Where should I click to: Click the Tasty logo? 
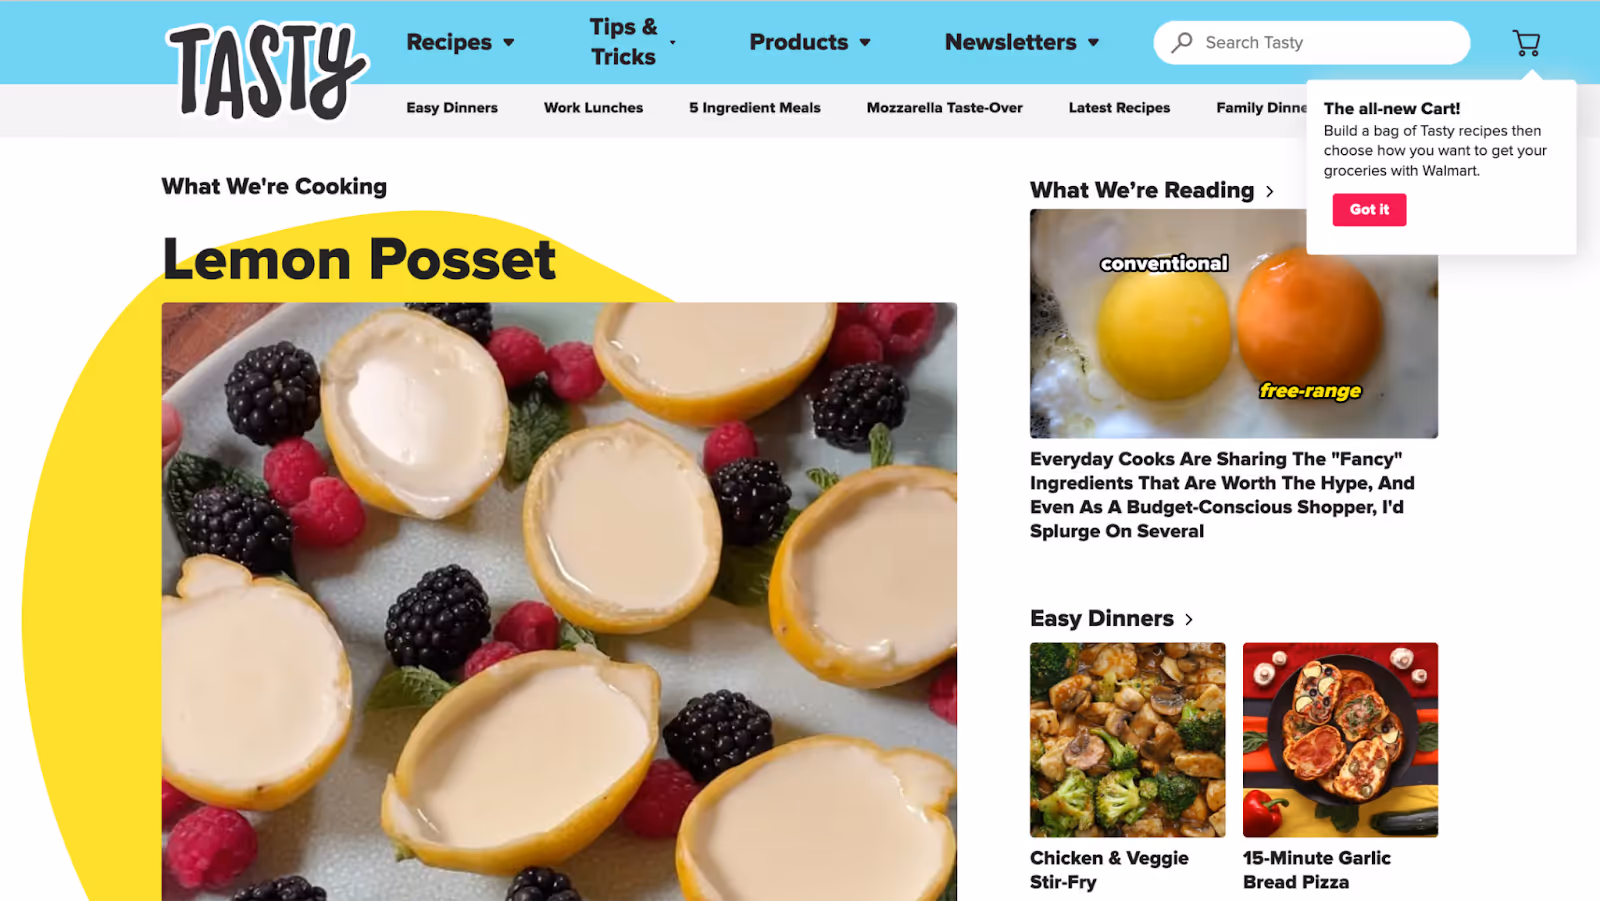click(268, 71)
